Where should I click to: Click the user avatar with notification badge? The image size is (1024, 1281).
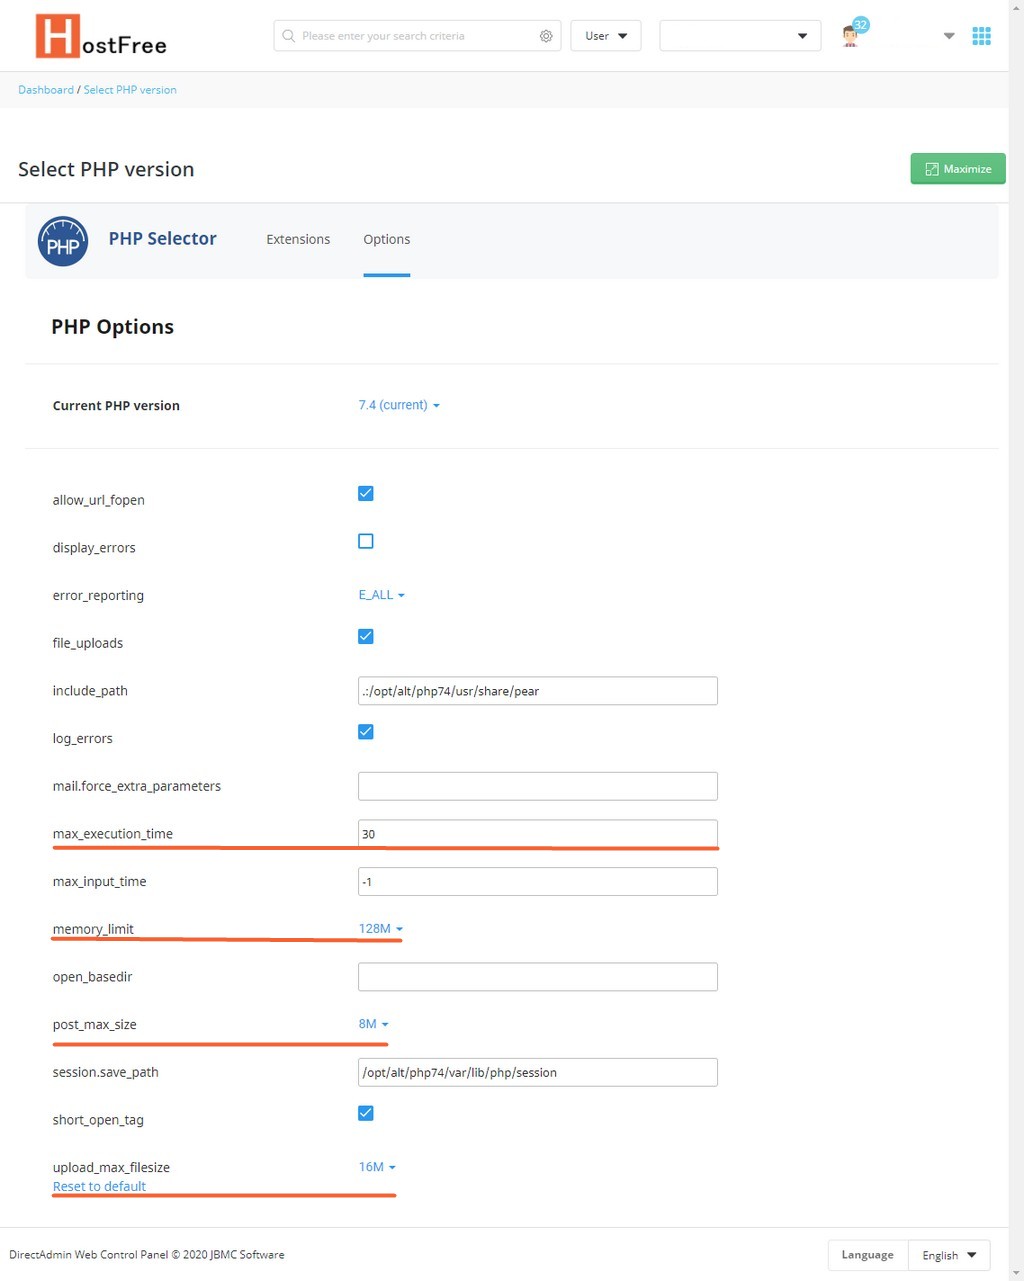coord(849,35)
